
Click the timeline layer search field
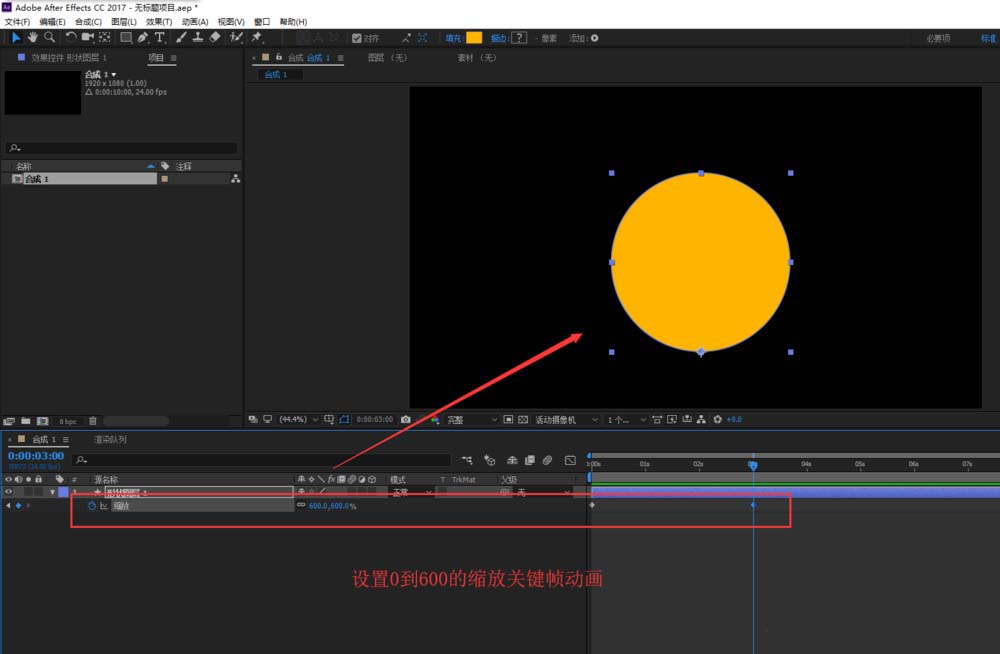[x=261, y=459]
